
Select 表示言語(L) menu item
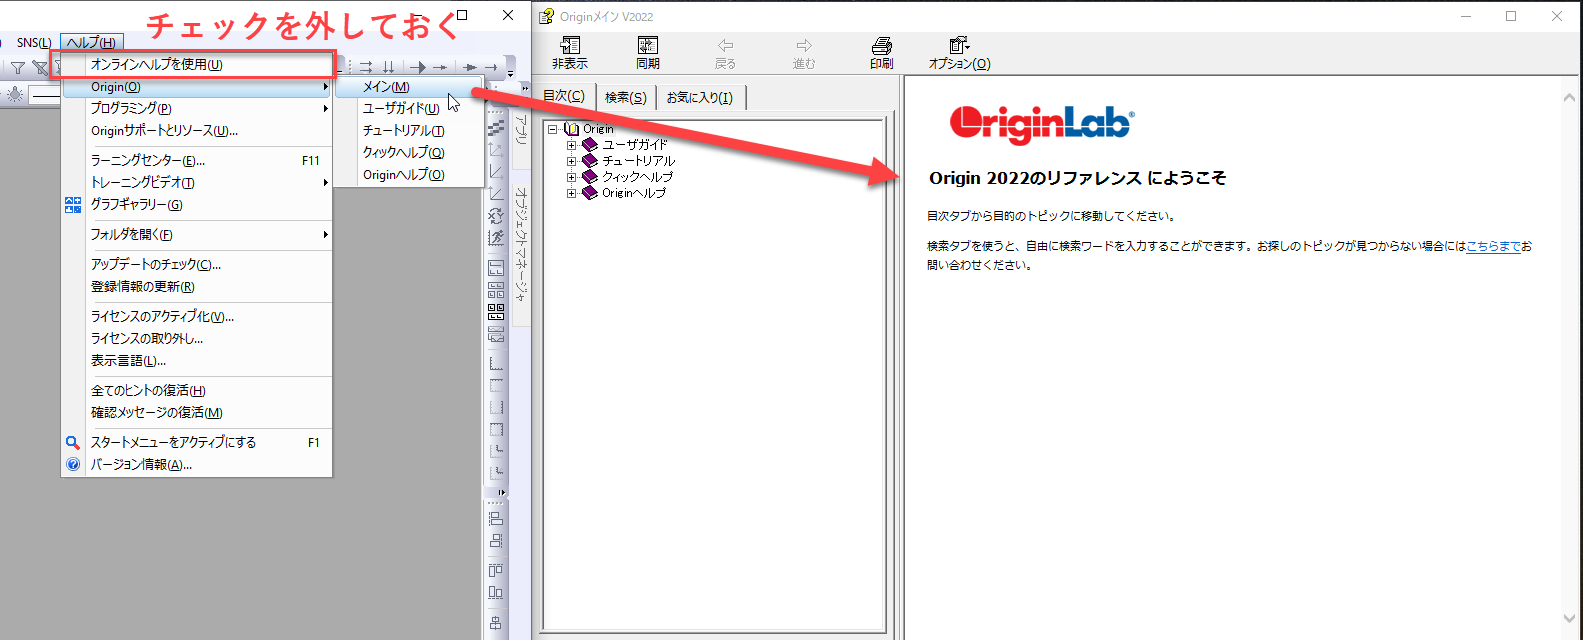click(x=196, y=360)
